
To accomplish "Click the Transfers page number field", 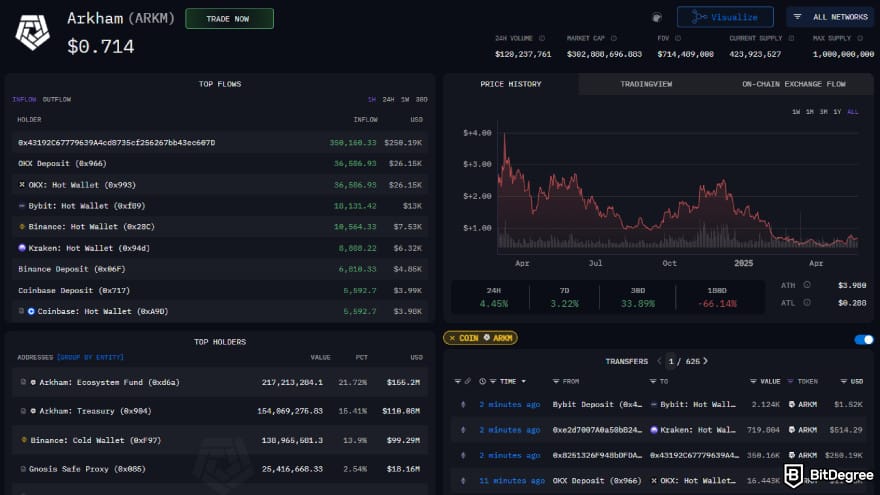I will [671, 361].
